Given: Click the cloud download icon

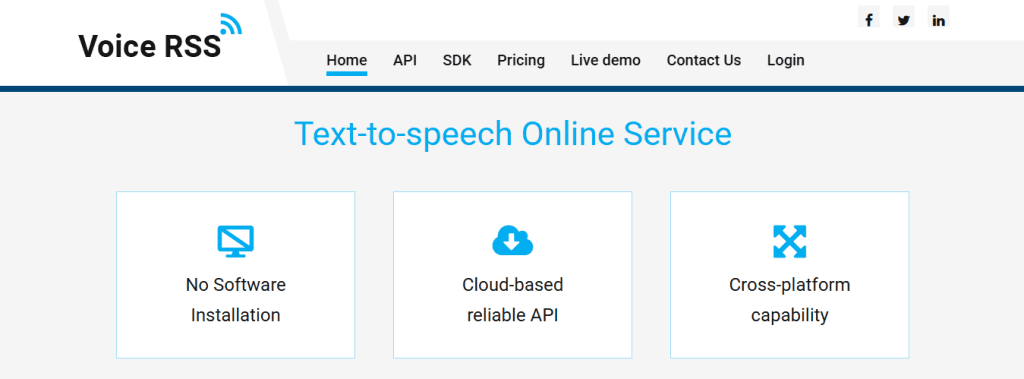Looking at the screenshot, I should tap(513, 240).
